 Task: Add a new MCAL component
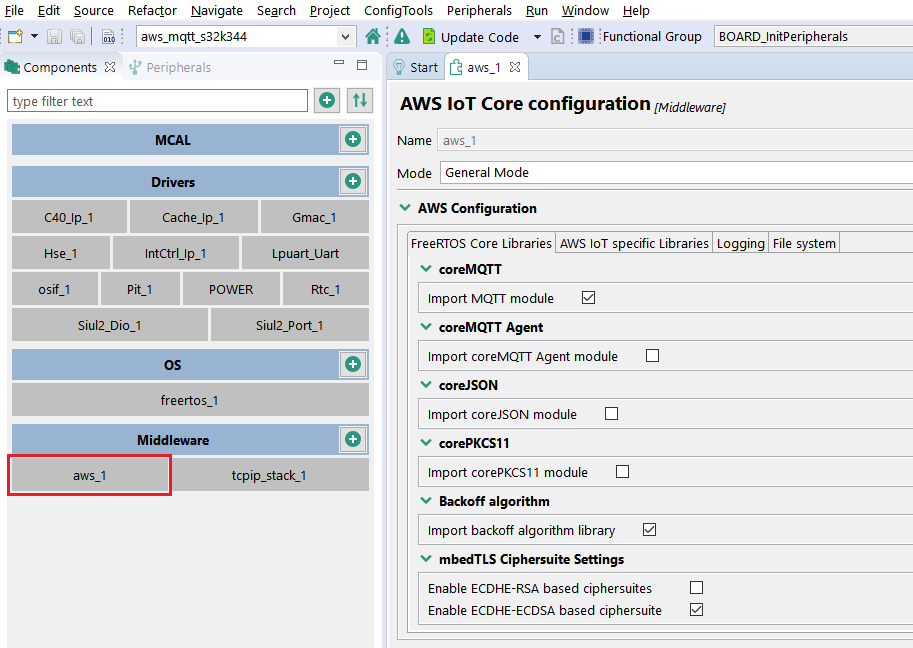pos(353,140)
